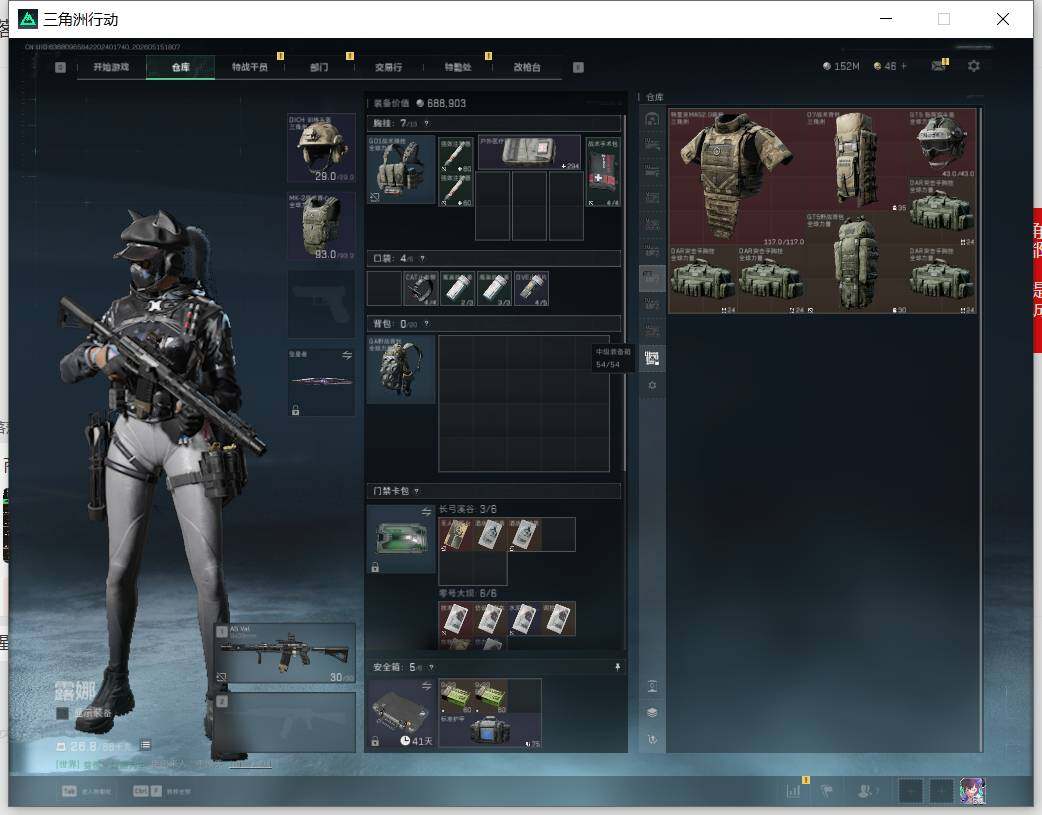Click the warehouse sidebar top lower icon
The image size is (1042, 815).
pyautogui.click(x=652, y=686)
